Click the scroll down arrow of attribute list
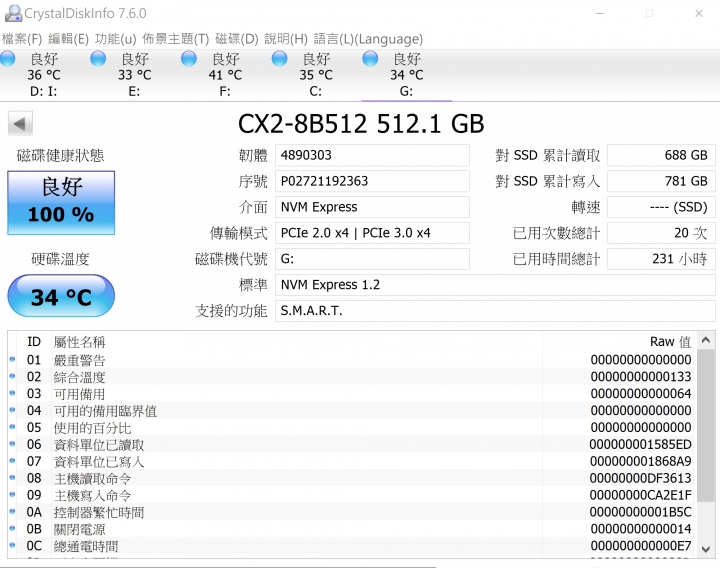This screenshot has width=720, height=568. click(706, 549)
